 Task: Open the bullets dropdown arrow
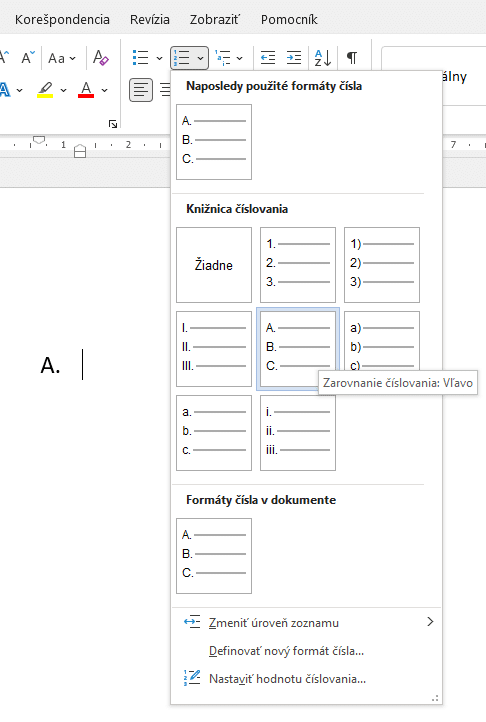(x=159, y=58)
